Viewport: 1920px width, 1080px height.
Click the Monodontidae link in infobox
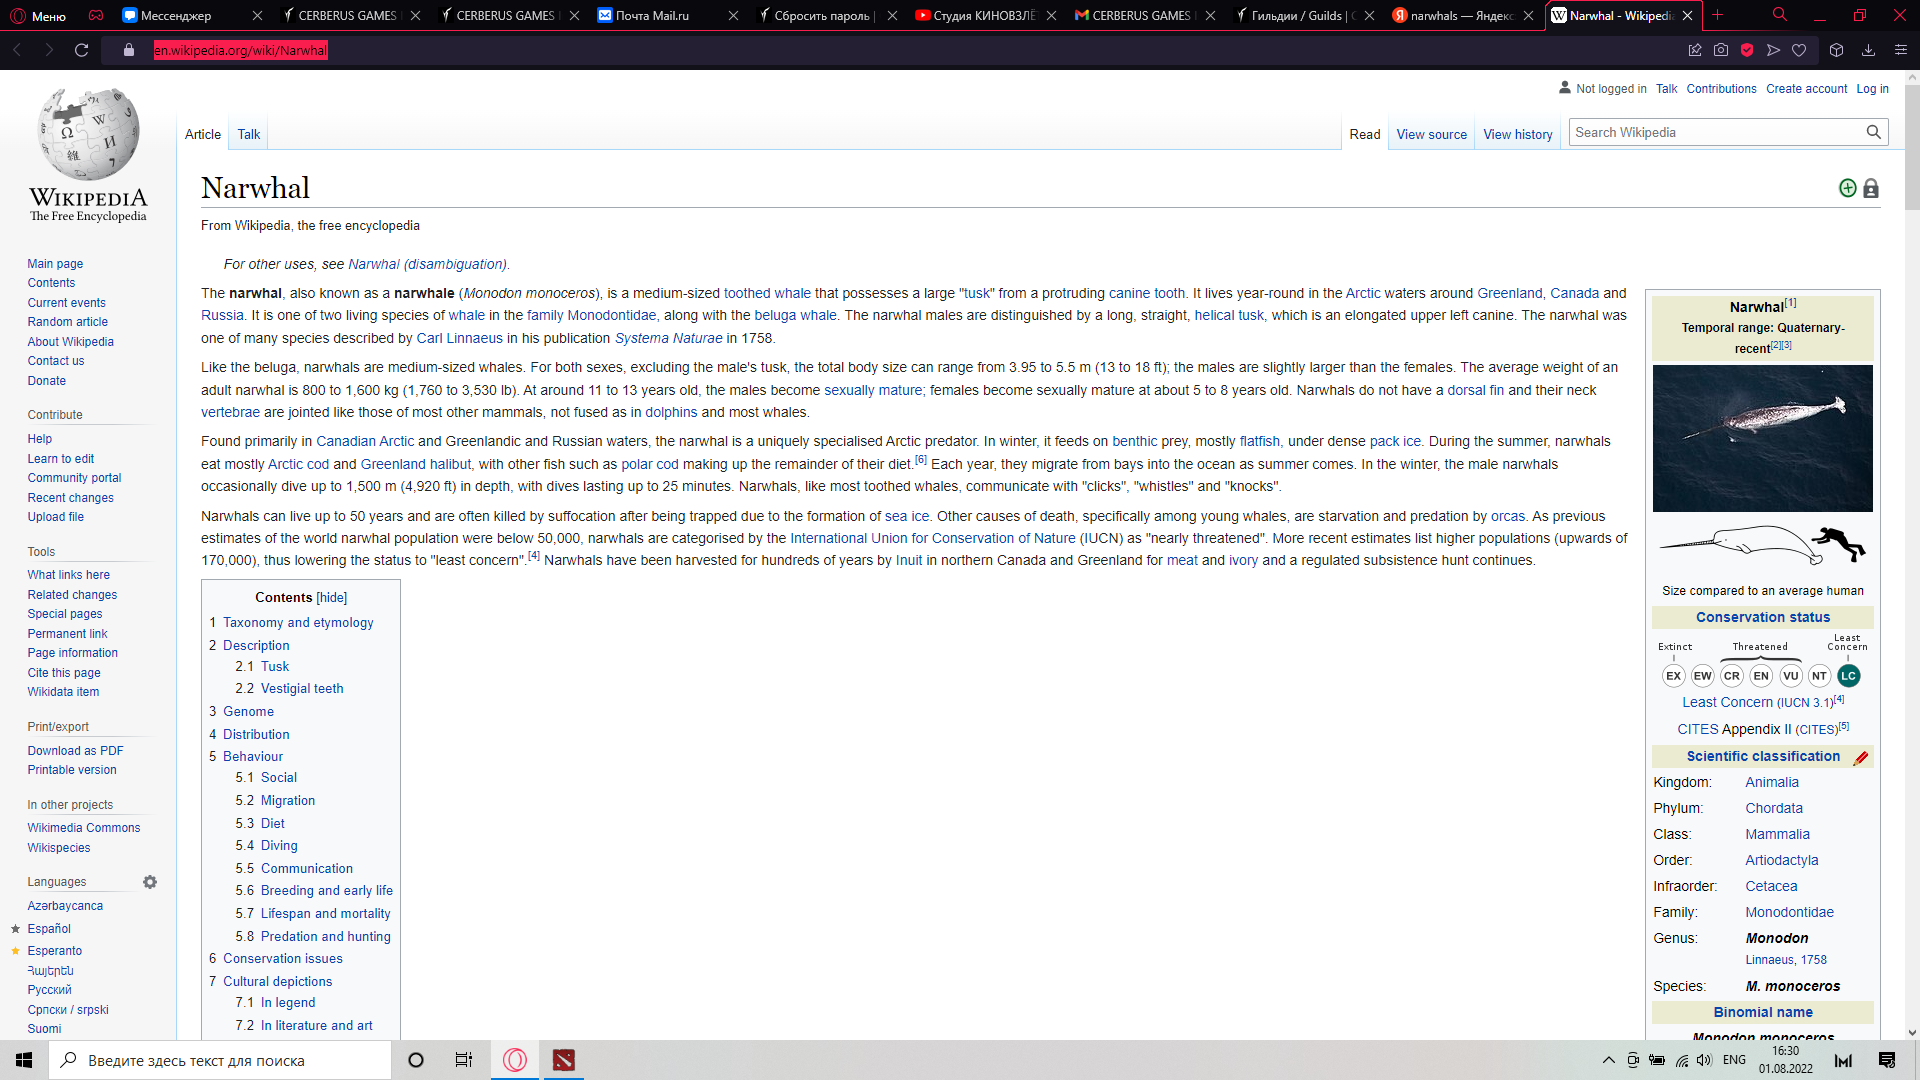click(1789, 912)
